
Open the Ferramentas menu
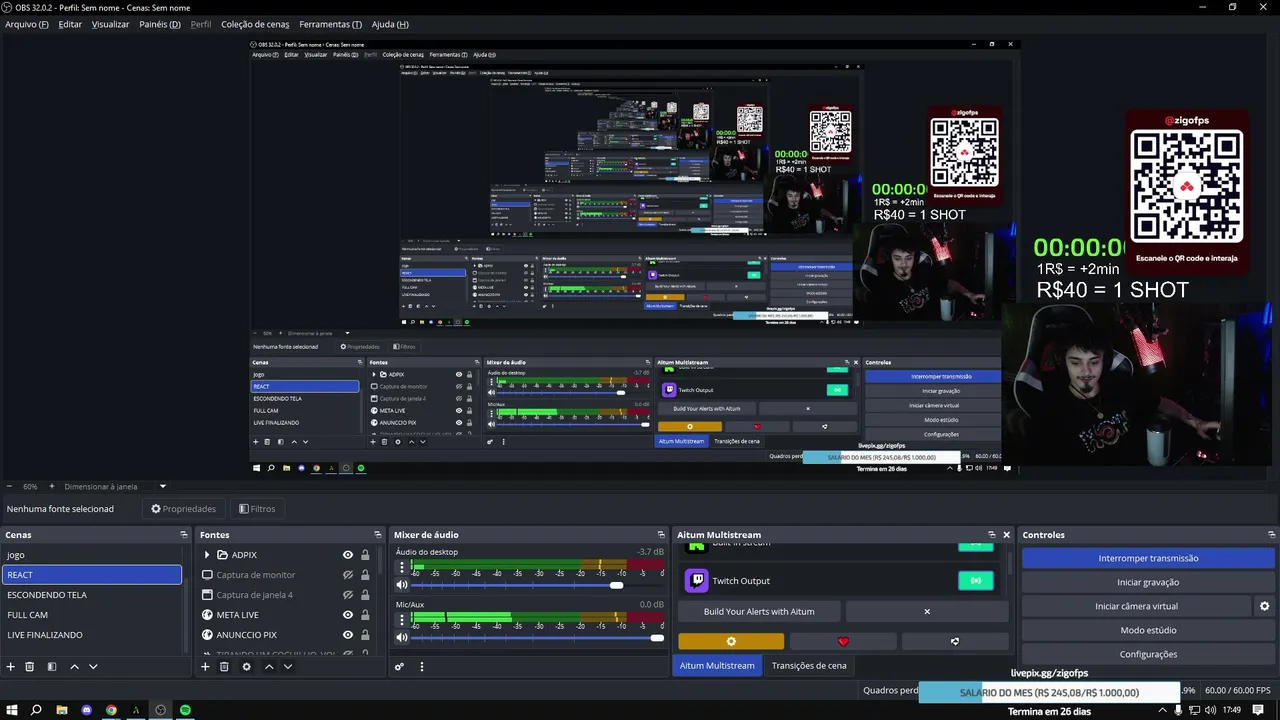tap(331, 24)
